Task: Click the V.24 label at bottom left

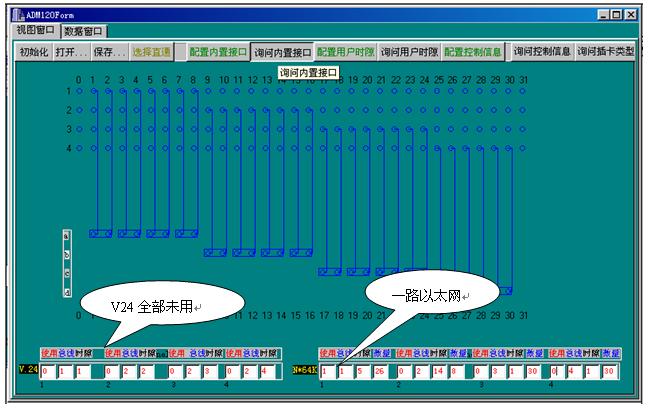Action: pyautogui.click(x=28, y=369)
